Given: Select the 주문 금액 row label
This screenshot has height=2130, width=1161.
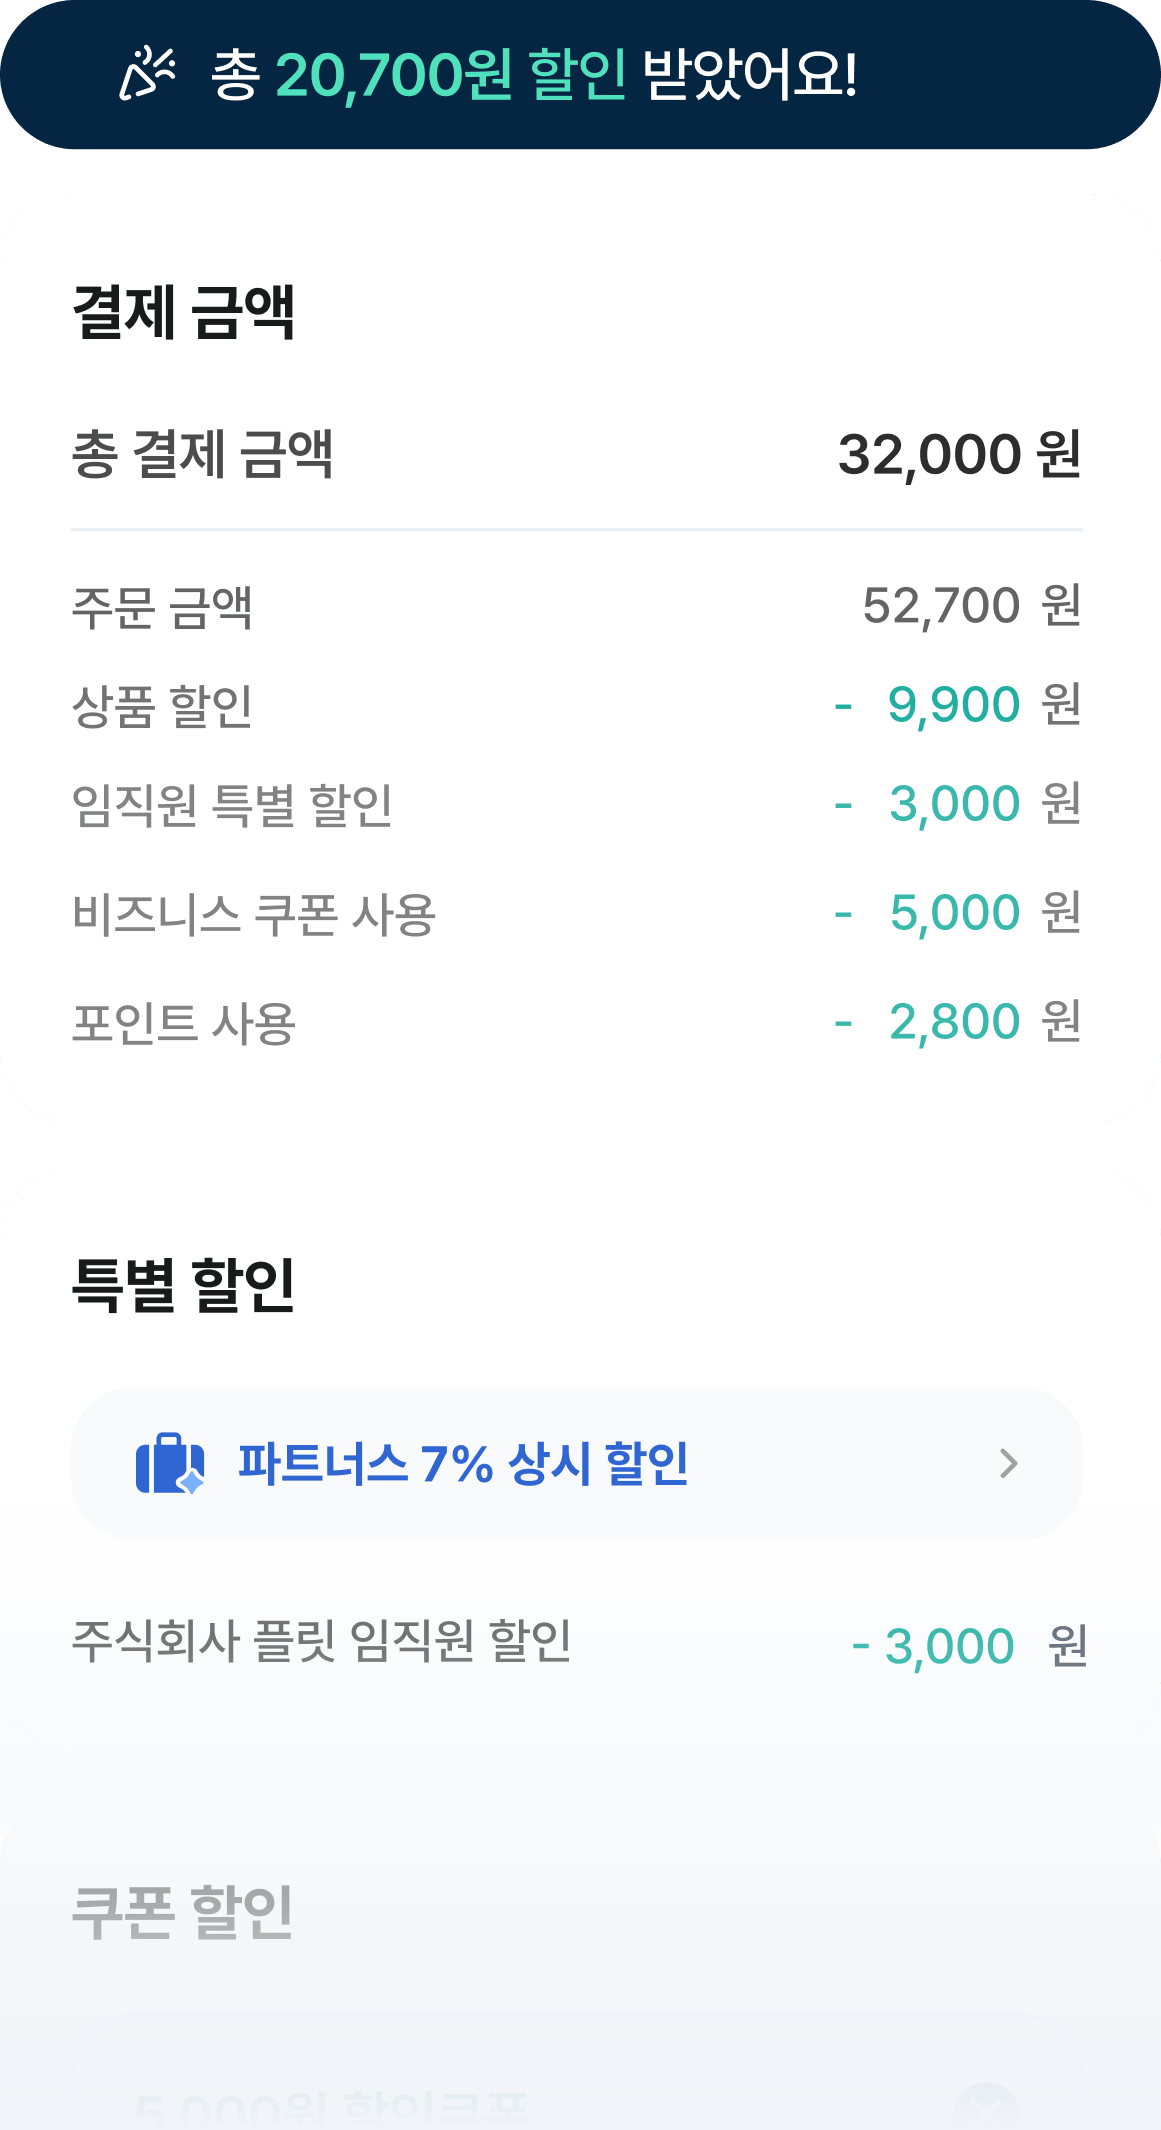Looking at the screenshot, I should (162, 607).
